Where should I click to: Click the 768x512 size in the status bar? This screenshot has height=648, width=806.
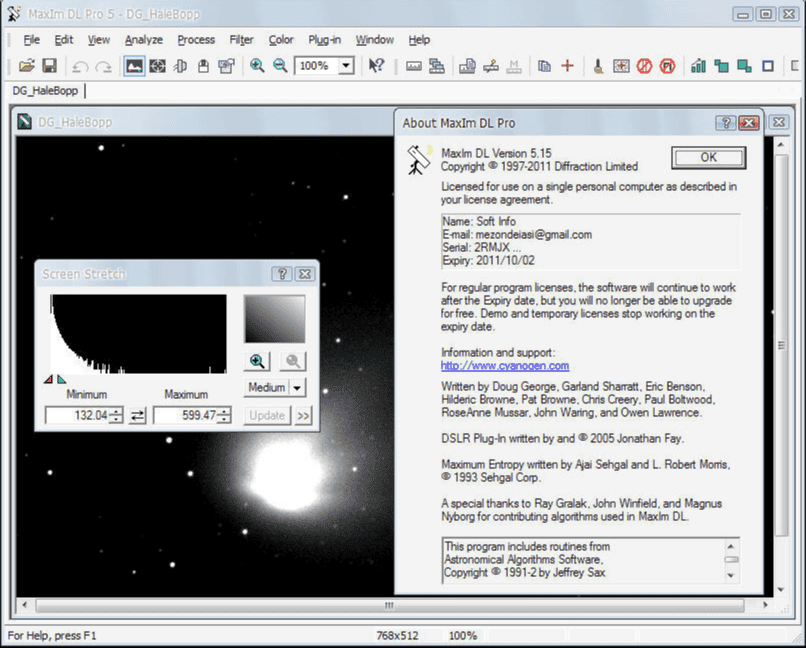point(397,636)
